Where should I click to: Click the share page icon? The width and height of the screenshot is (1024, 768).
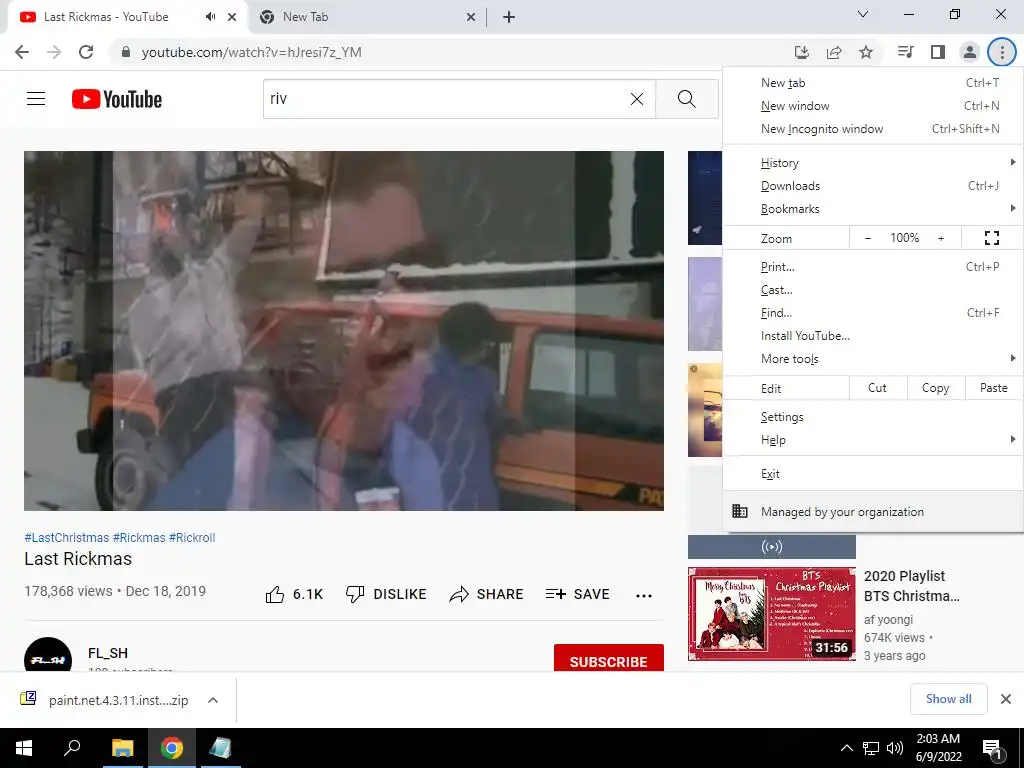click(834, 52)
